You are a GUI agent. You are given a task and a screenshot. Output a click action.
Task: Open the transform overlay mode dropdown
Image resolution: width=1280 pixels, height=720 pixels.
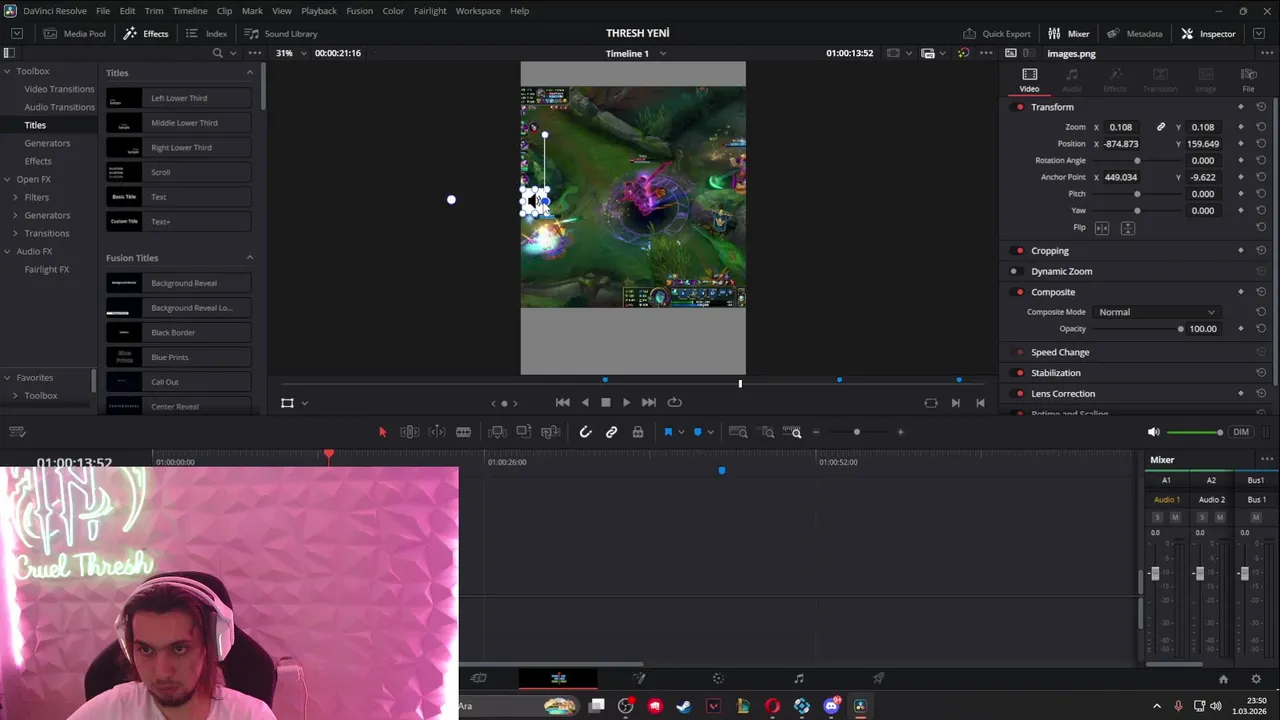click(x=304, y=403)
